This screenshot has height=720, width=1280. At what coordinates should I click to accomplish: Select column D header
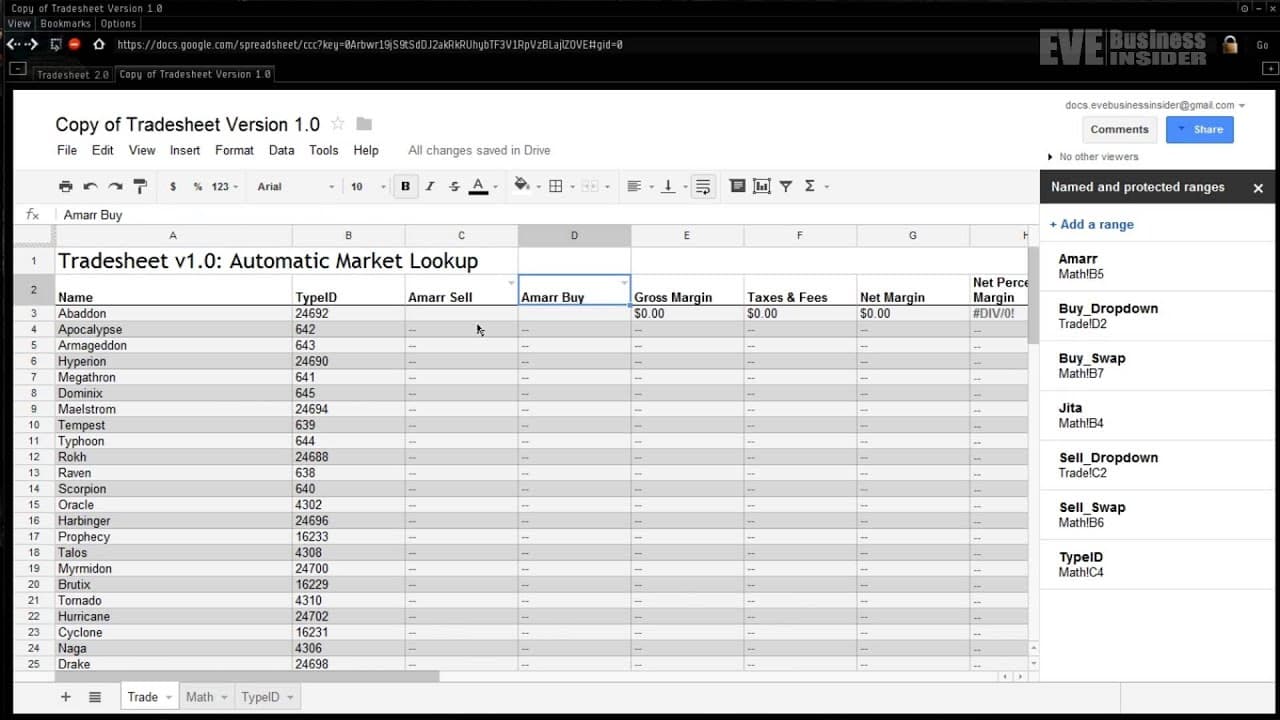click(x=574, y=235)
